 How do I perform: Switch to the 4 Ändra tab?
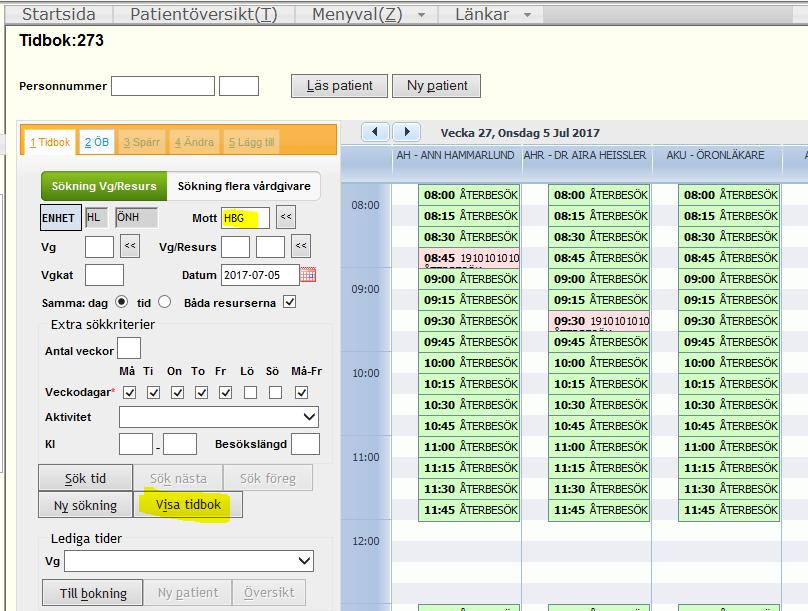[x=194, y=142]
